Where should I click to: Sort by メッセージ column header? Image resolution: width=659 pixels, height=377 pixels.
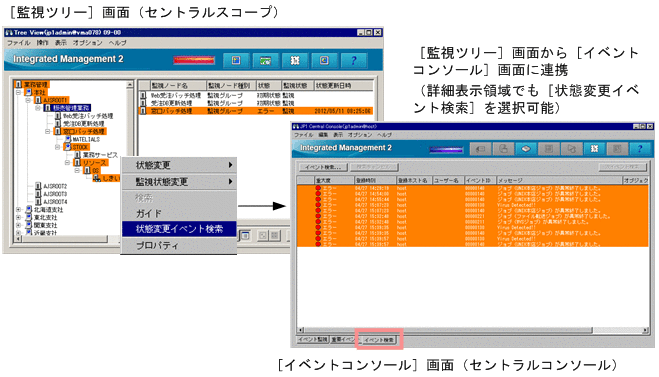(559, 180)
